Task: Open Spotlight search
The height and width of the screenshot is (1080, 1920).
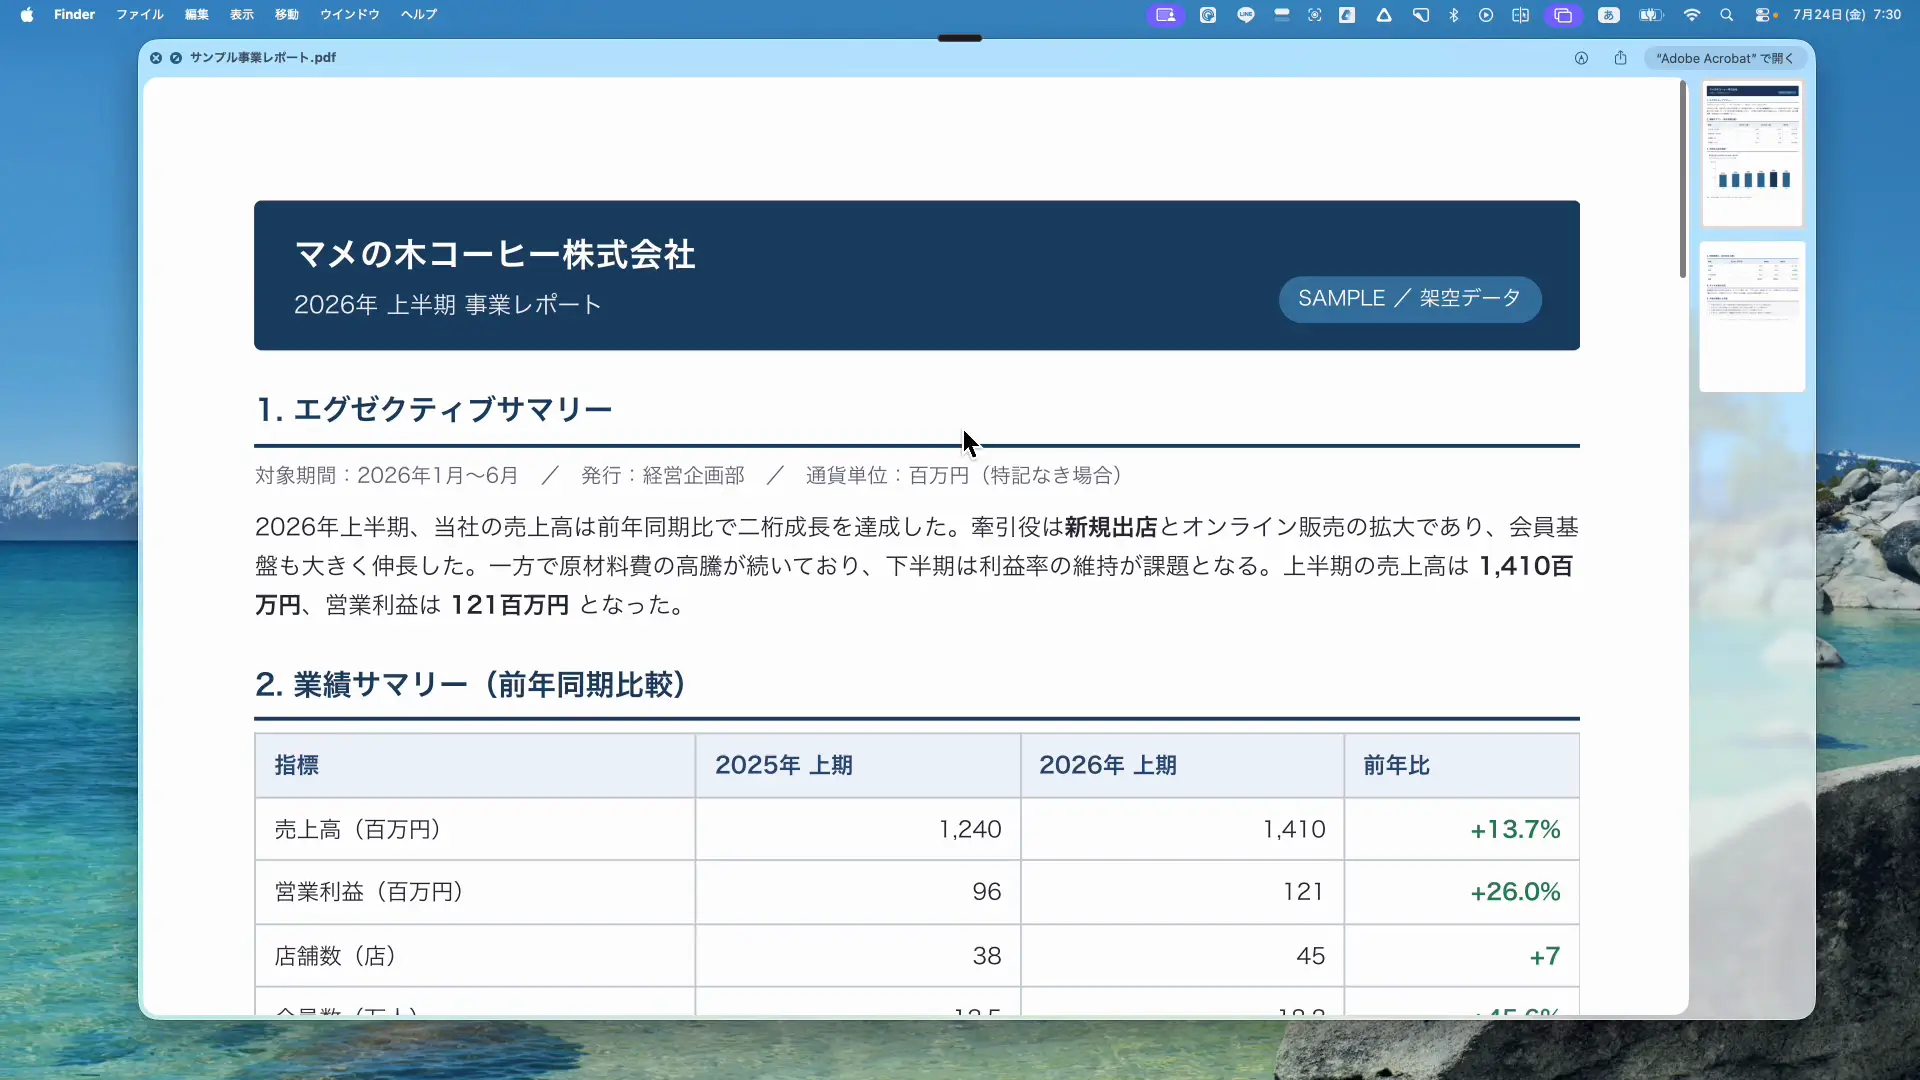Action: coord(1726,15)
